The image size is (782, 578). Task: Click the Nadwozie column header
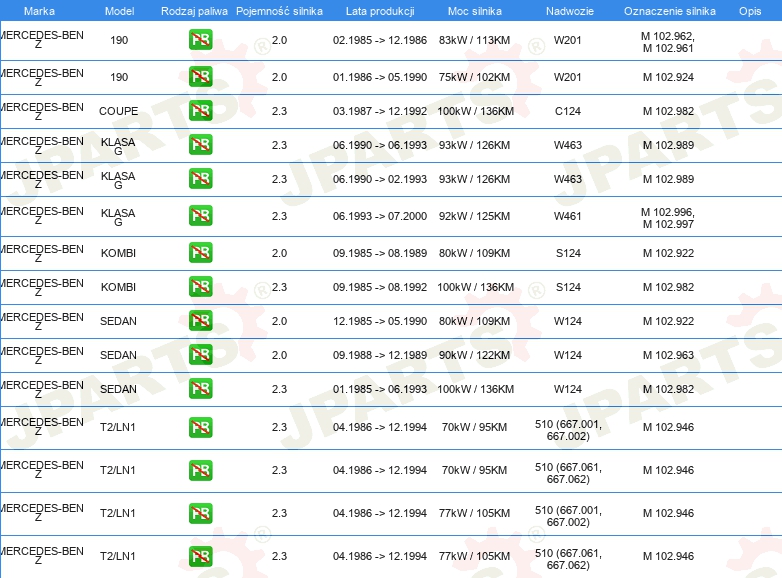(x=570, y=11)
